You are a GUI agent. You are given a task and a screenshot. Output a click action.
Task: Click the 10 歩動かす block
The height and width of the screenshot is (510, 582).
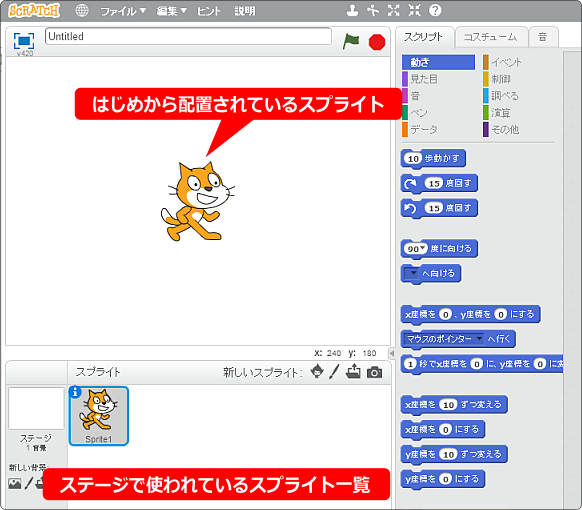pyautogui.click(x=433, y=159)
